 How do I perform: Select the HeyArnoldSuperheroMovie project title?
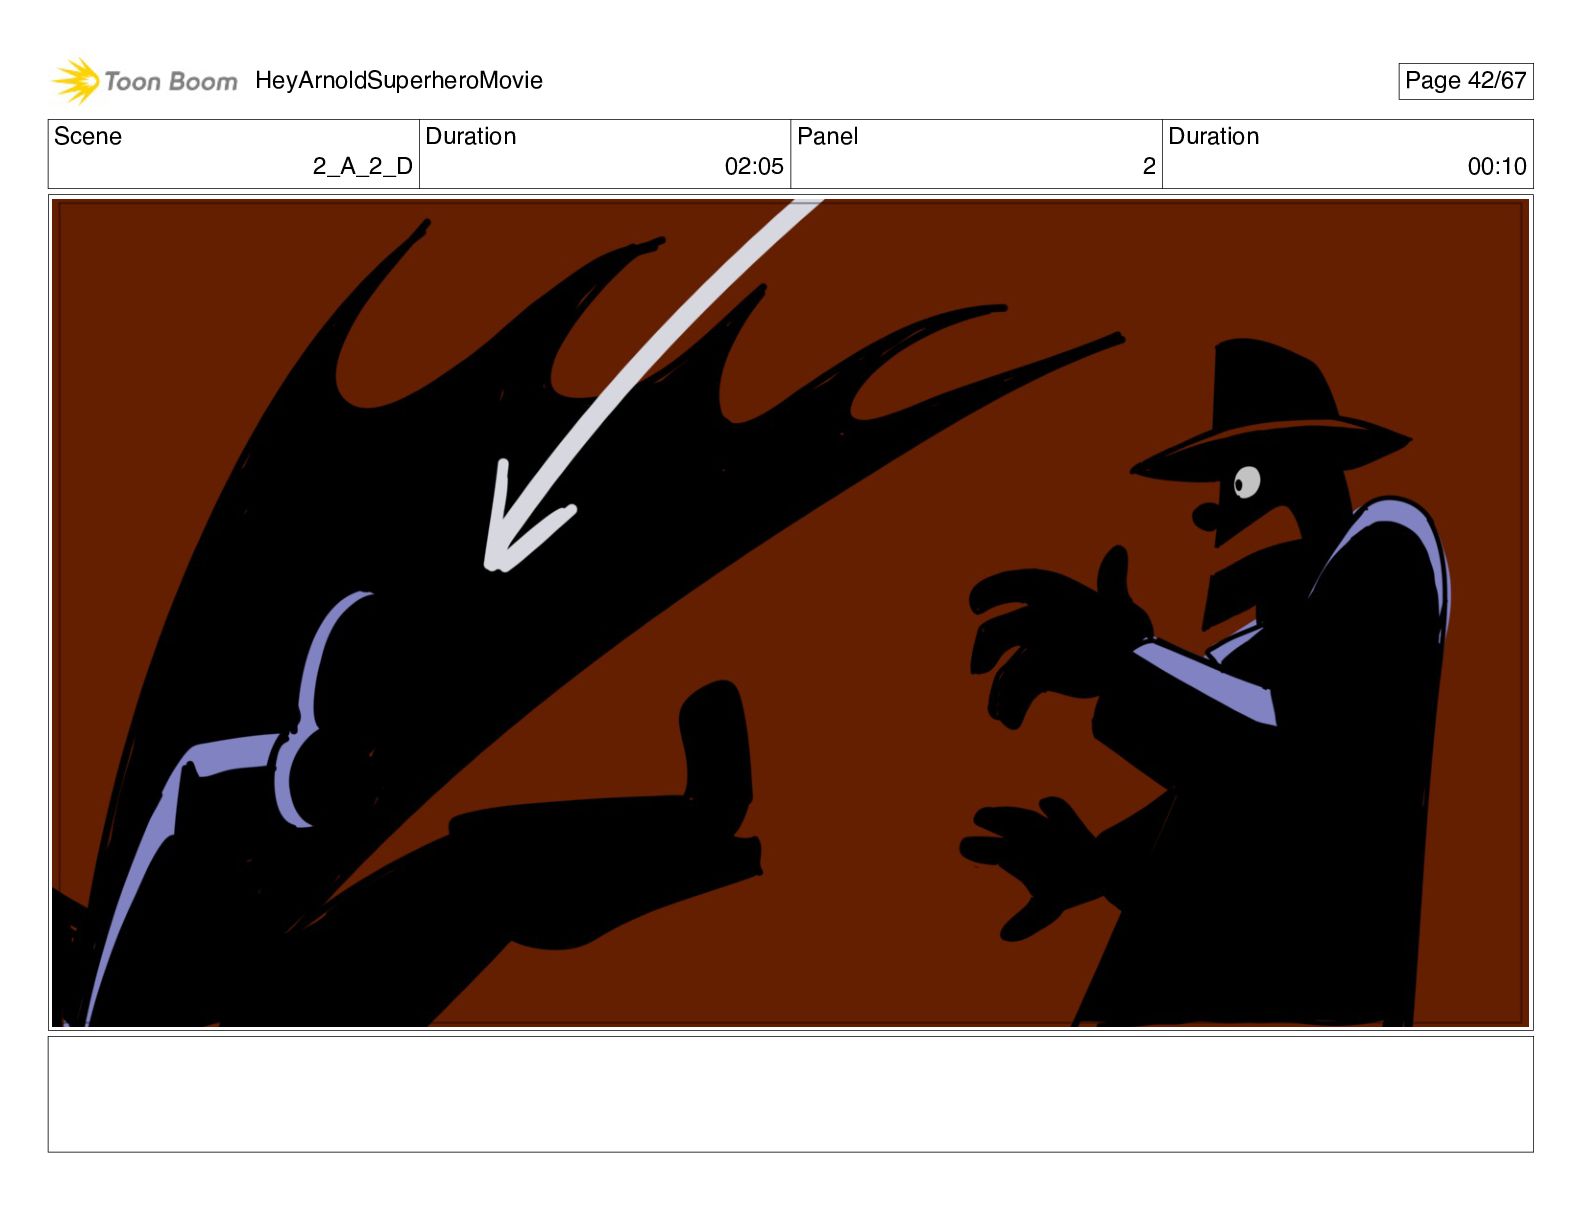399,80
